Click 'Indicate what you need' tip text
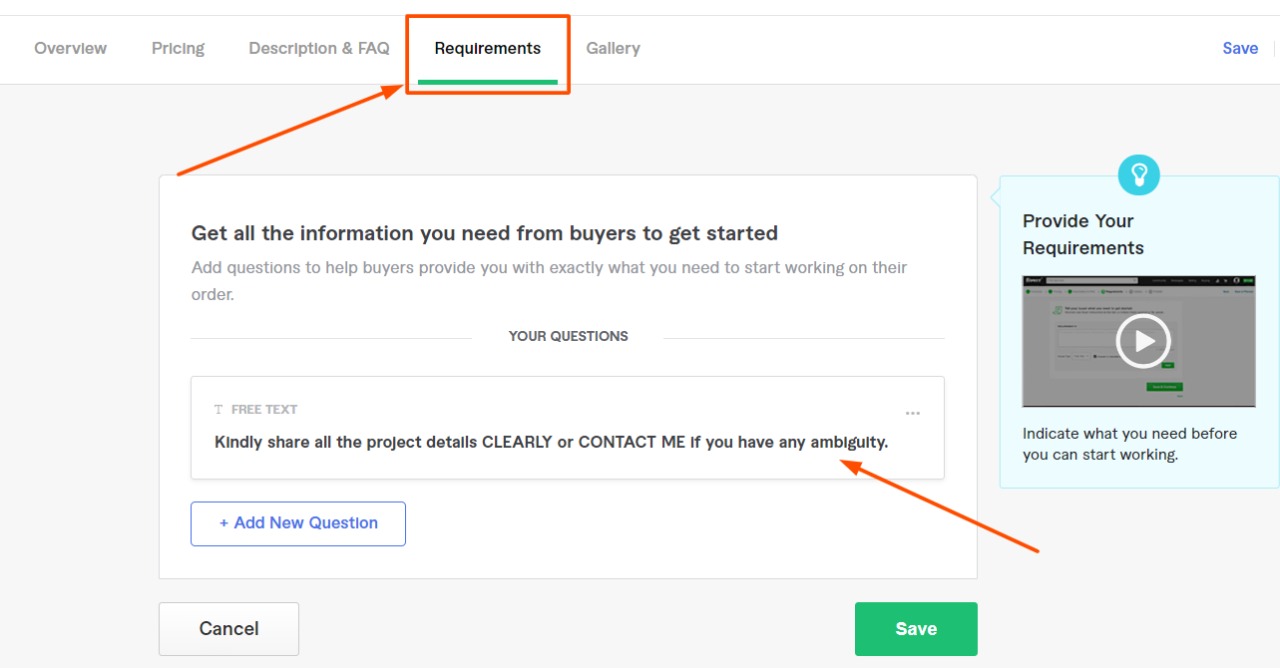The width and height of the screenshot is (1280, 668). coord(1129,444)
